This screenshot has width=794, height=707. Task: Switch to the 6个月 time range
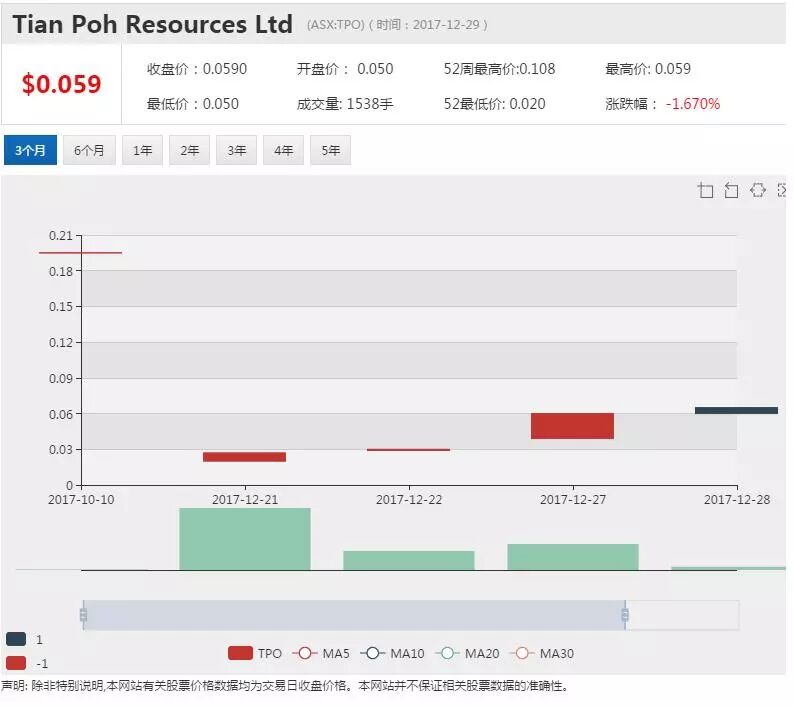click(89, 150)
